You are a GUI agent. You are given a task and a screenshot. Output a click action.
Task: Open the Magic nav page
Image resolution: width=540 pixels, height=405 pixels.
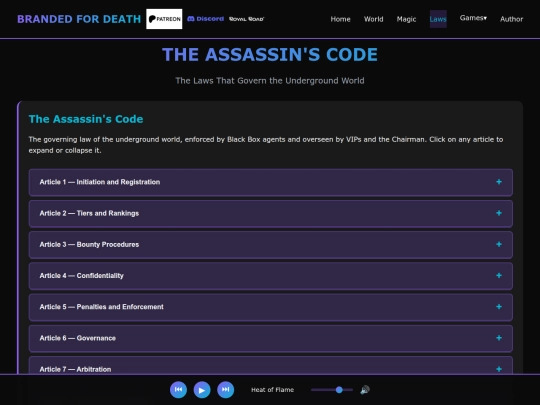406,19
